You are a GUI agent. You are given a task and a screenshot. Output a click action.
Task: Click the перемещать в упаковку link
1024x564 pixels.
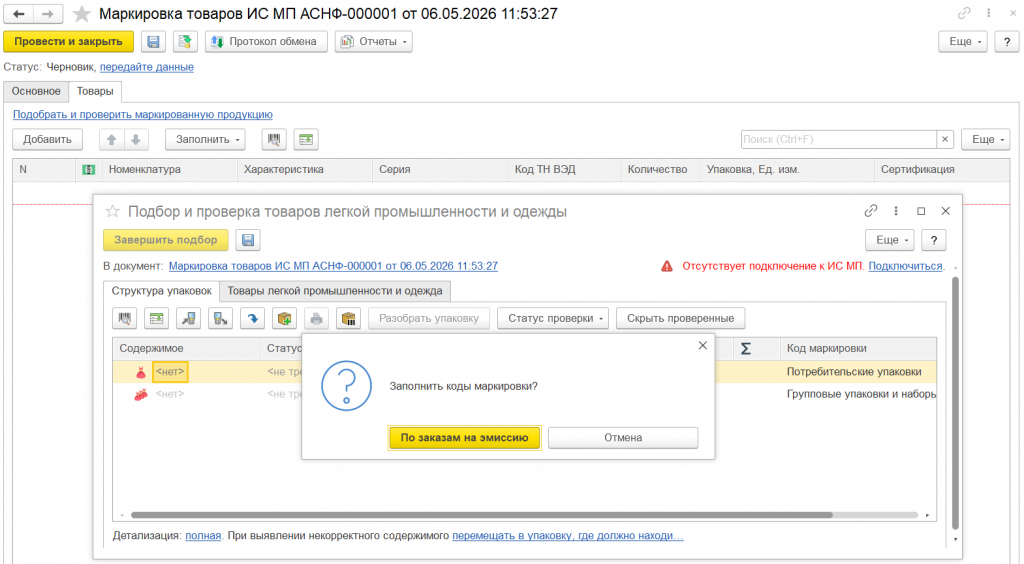pos(568,536)
